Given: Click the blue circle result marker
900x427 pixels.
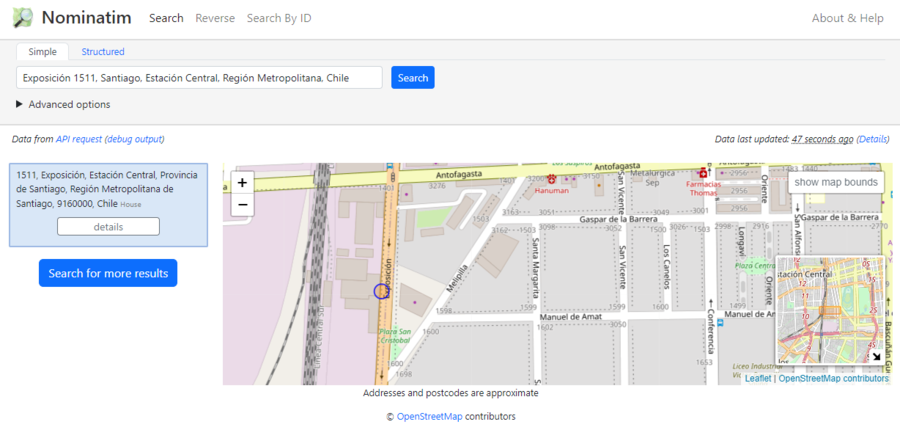Looking at the screenshot, I should 382,292.
